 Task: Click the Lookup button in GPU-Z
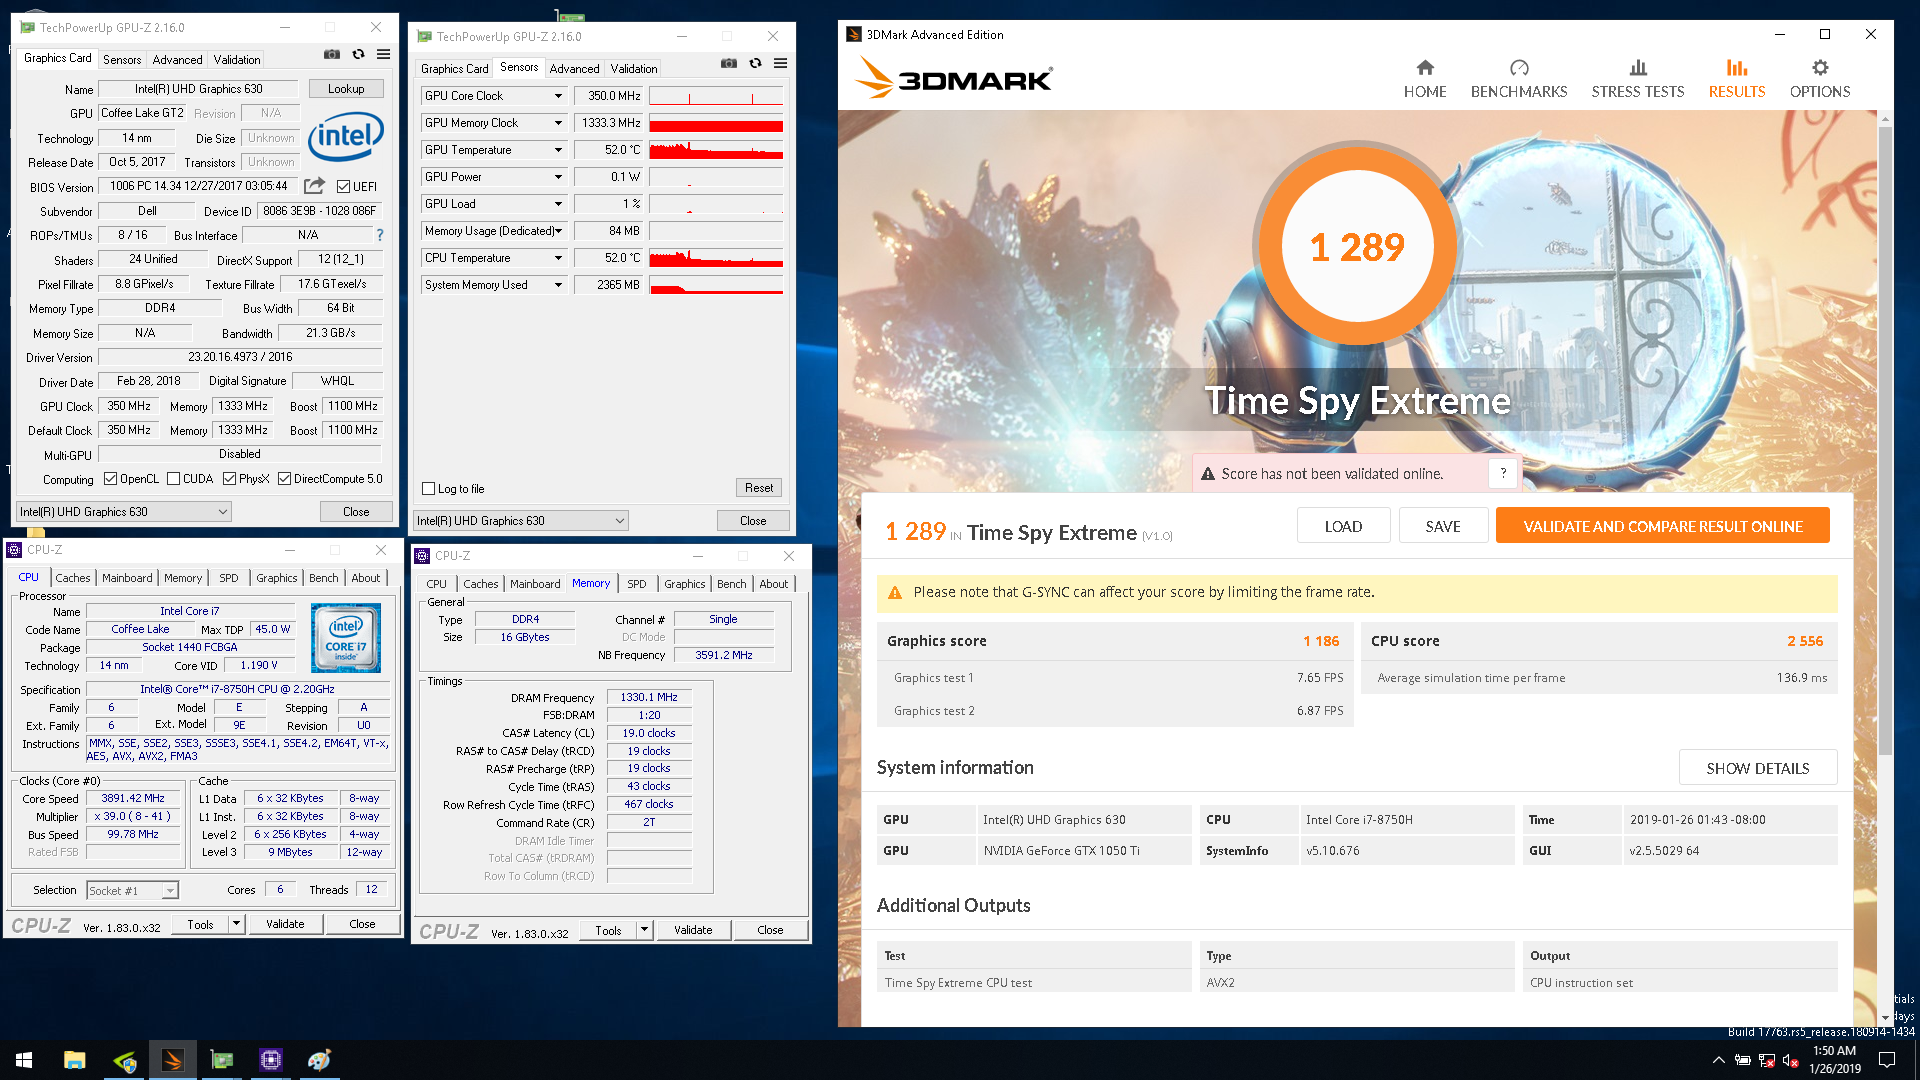tap(346, 89)
